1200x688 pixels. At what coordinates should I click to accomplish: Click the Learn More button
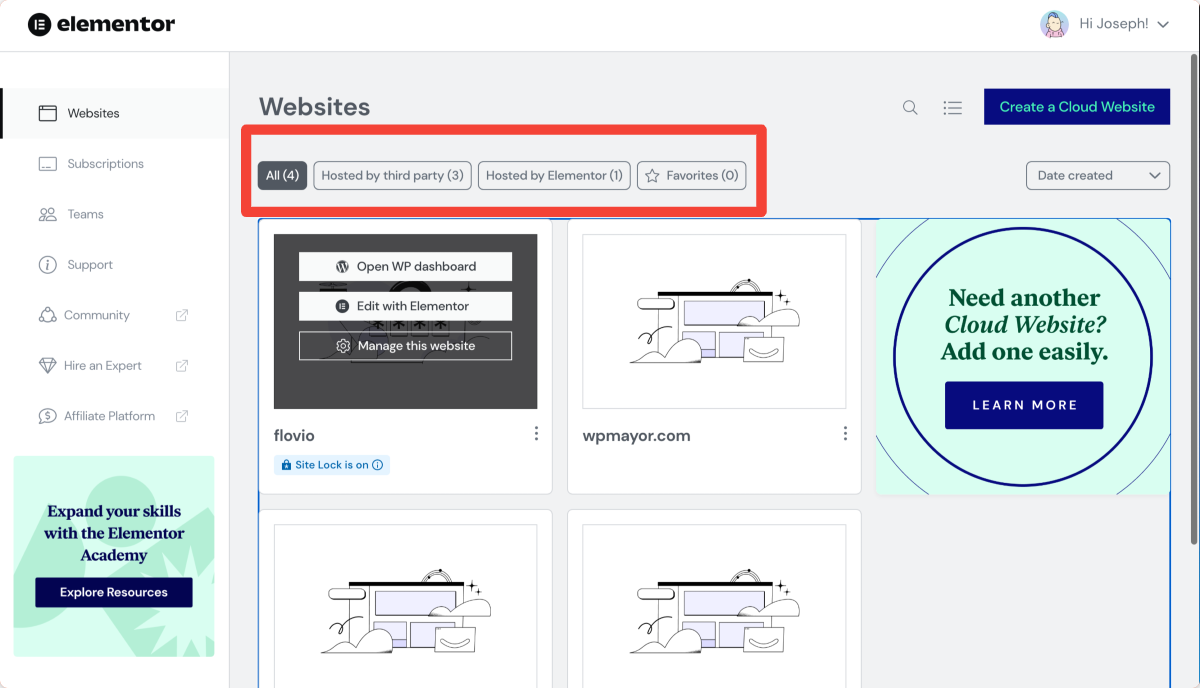click(x=1024, y=405)
